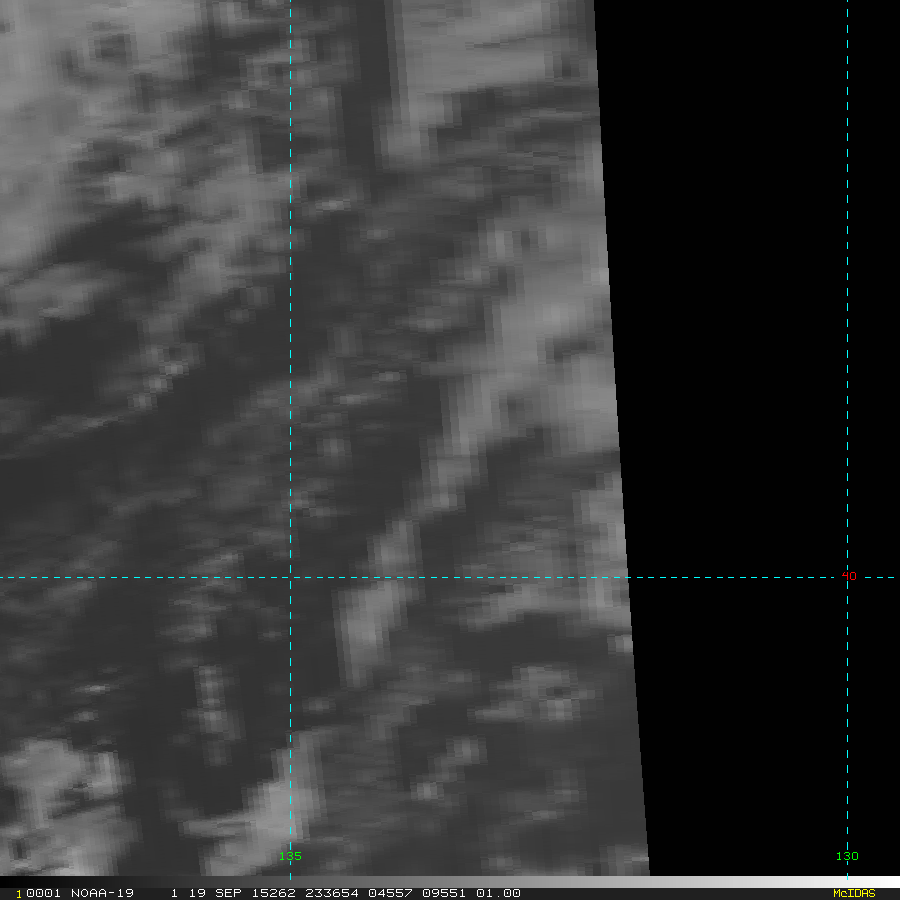Click the time value 233654

(332, 893)
